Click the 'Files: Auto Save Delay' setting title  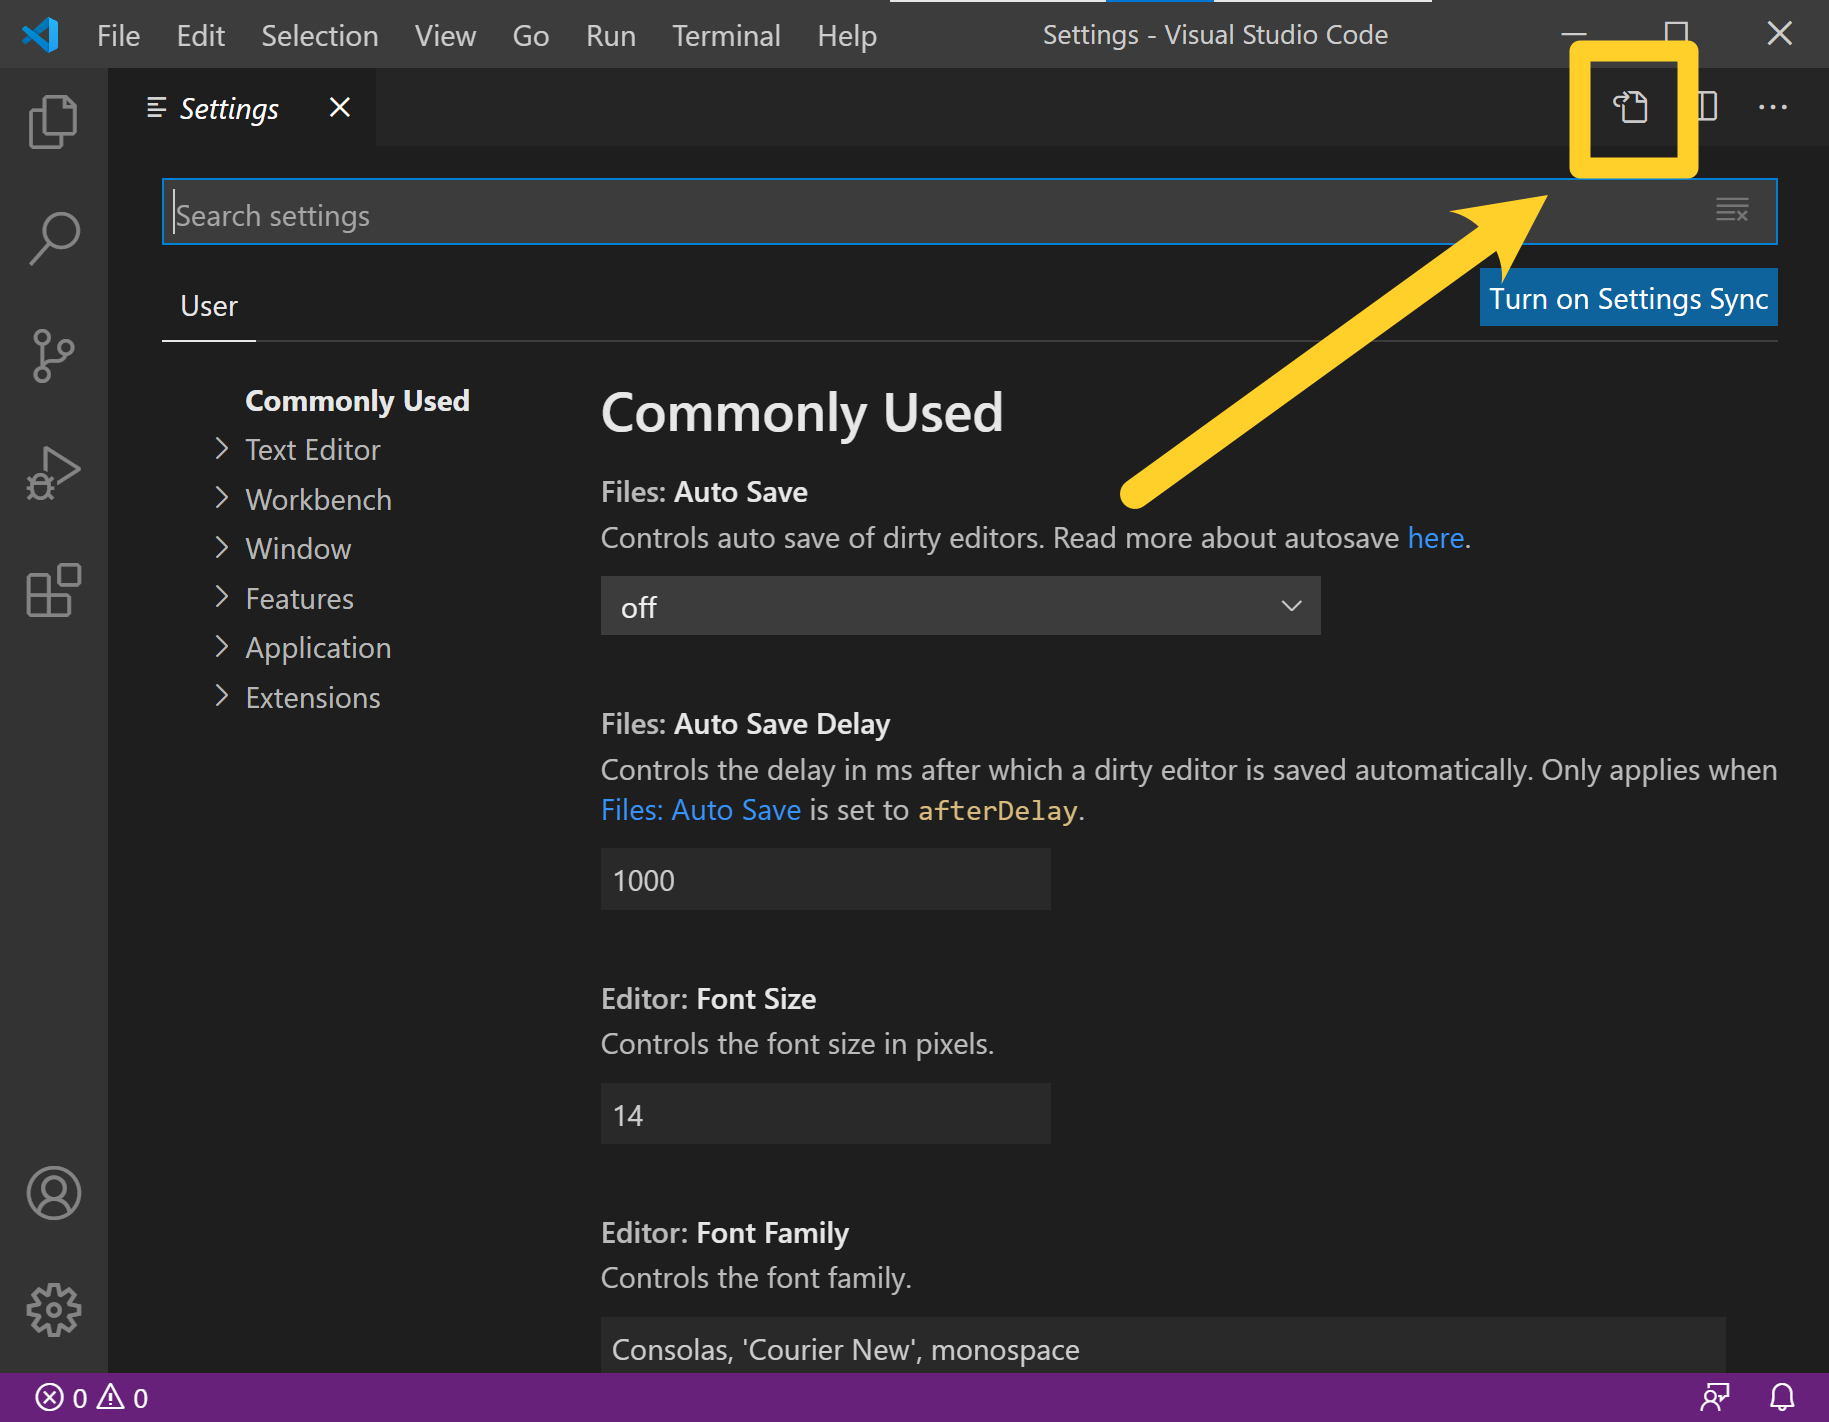click(x=745, y=724)
